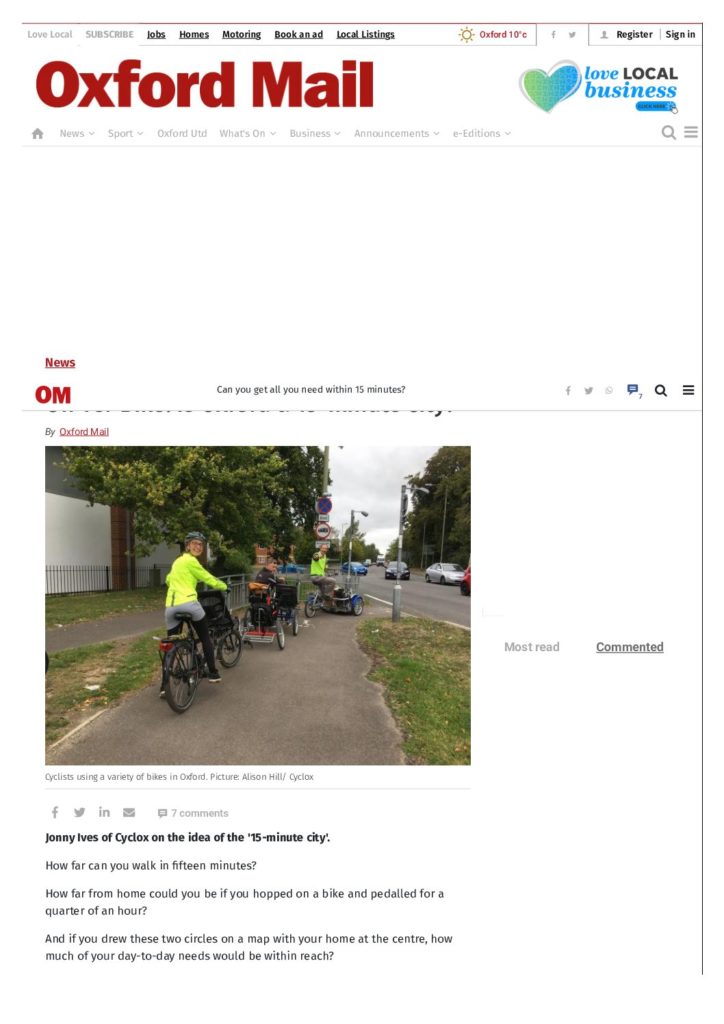Image resolution: width=724 pixels, height=1024 pixels.
Task: Share article via LinkedIn icon below picture
Action: pos(104,812)
